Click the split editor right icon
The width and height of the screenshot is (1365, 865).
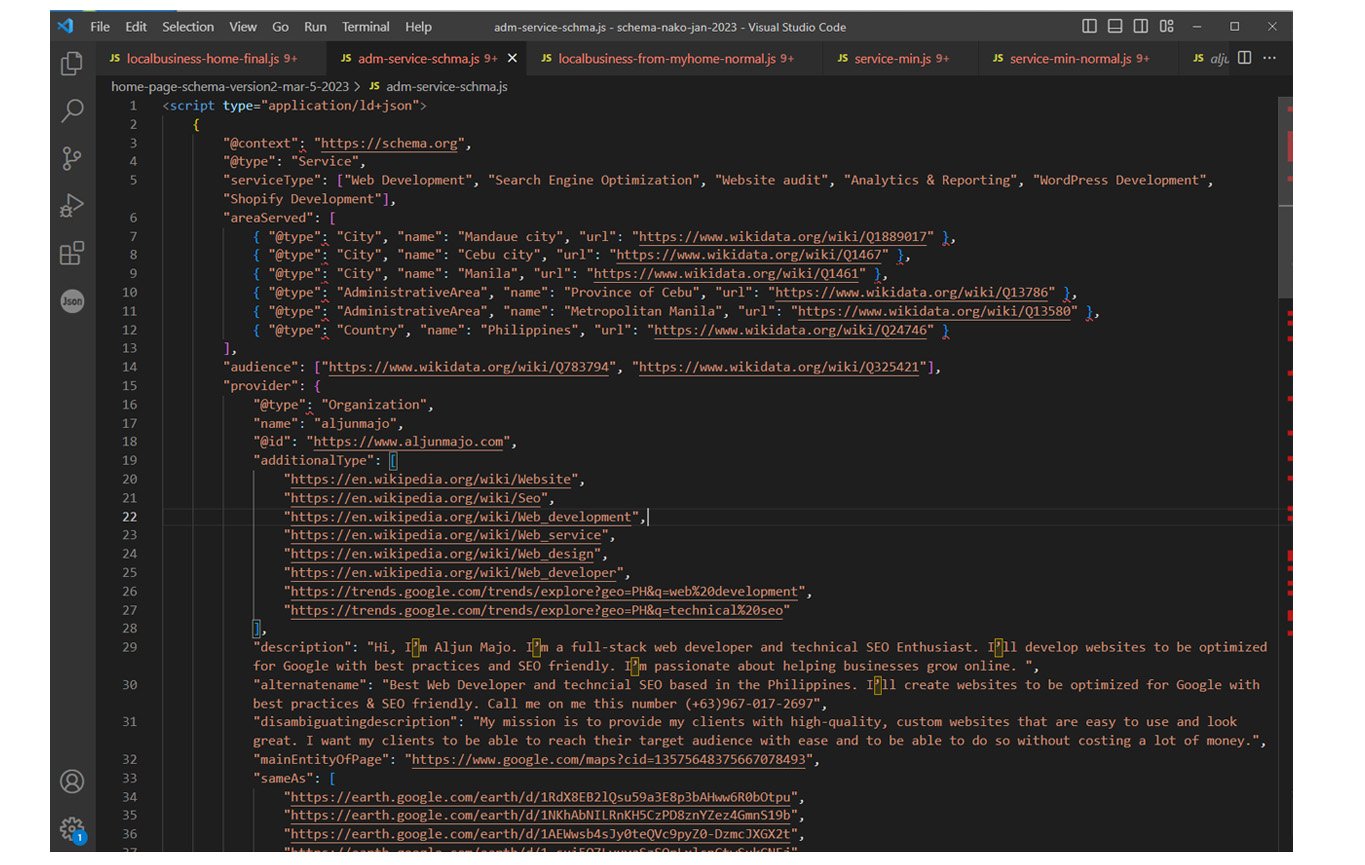tap(1244, 59)
